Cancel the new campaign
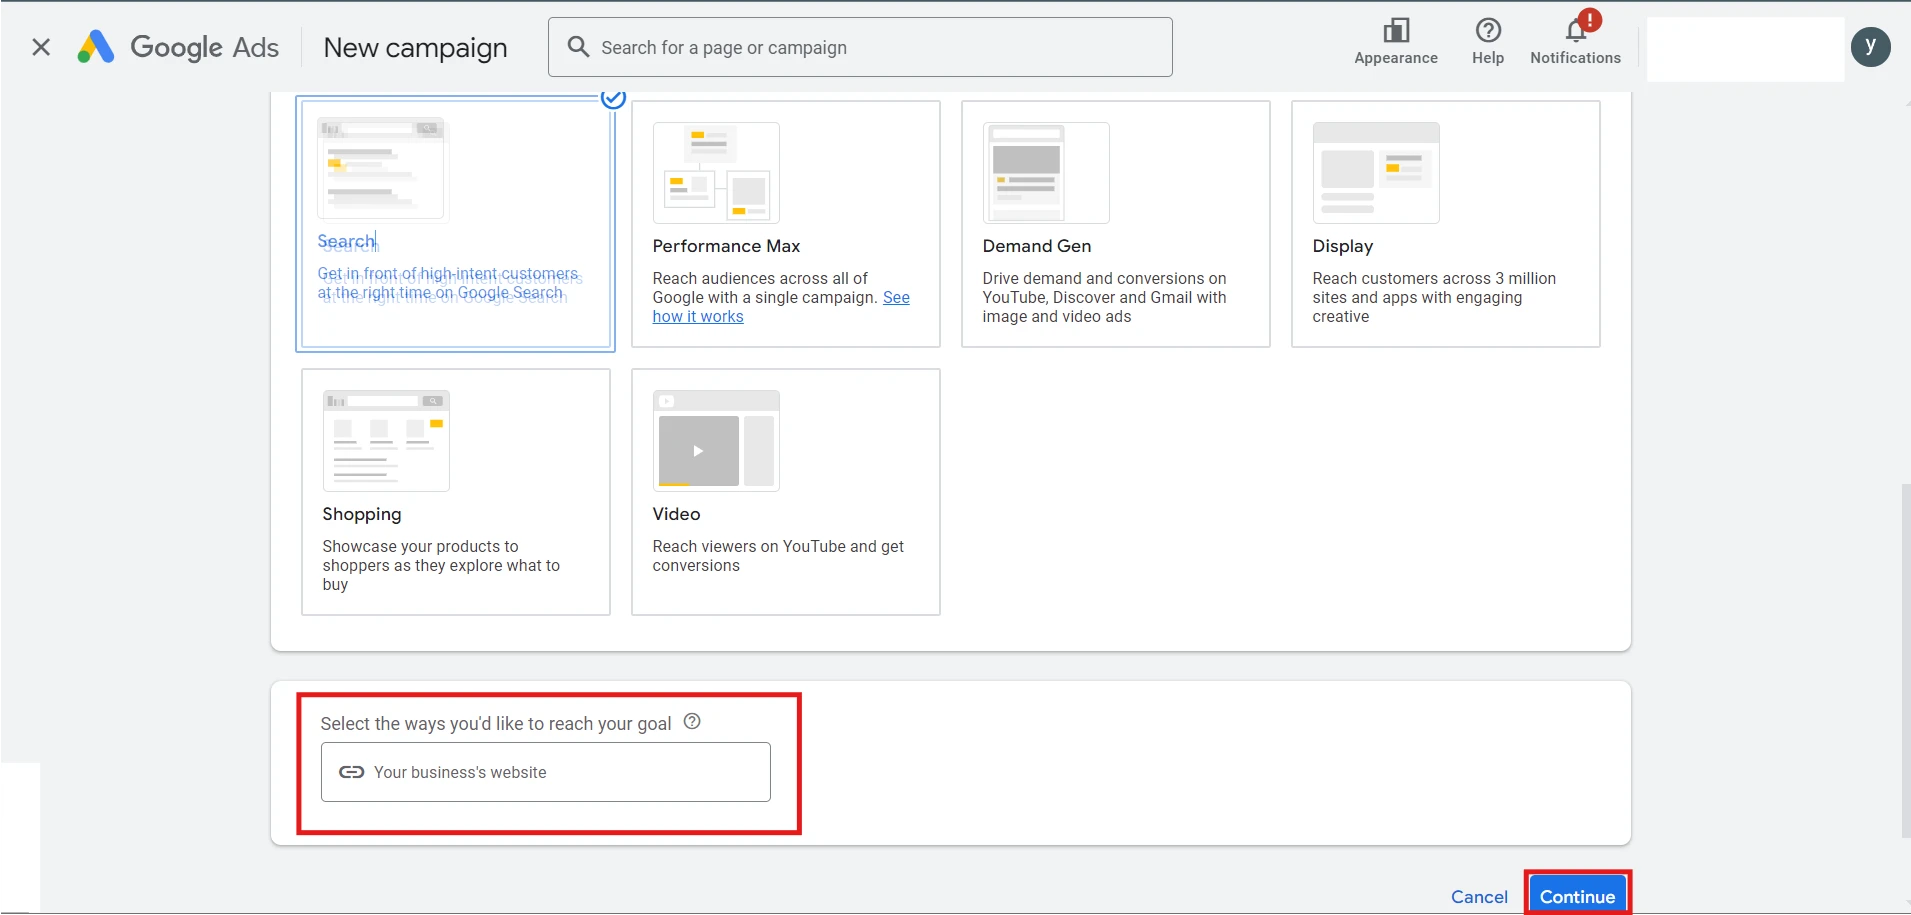 point(1479,897)
